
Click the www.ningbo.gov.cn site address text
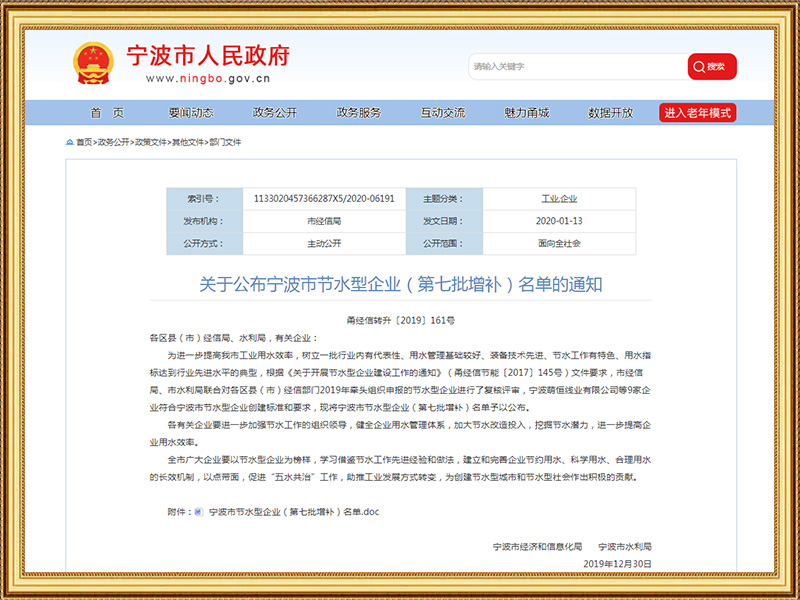click(208, 79)
